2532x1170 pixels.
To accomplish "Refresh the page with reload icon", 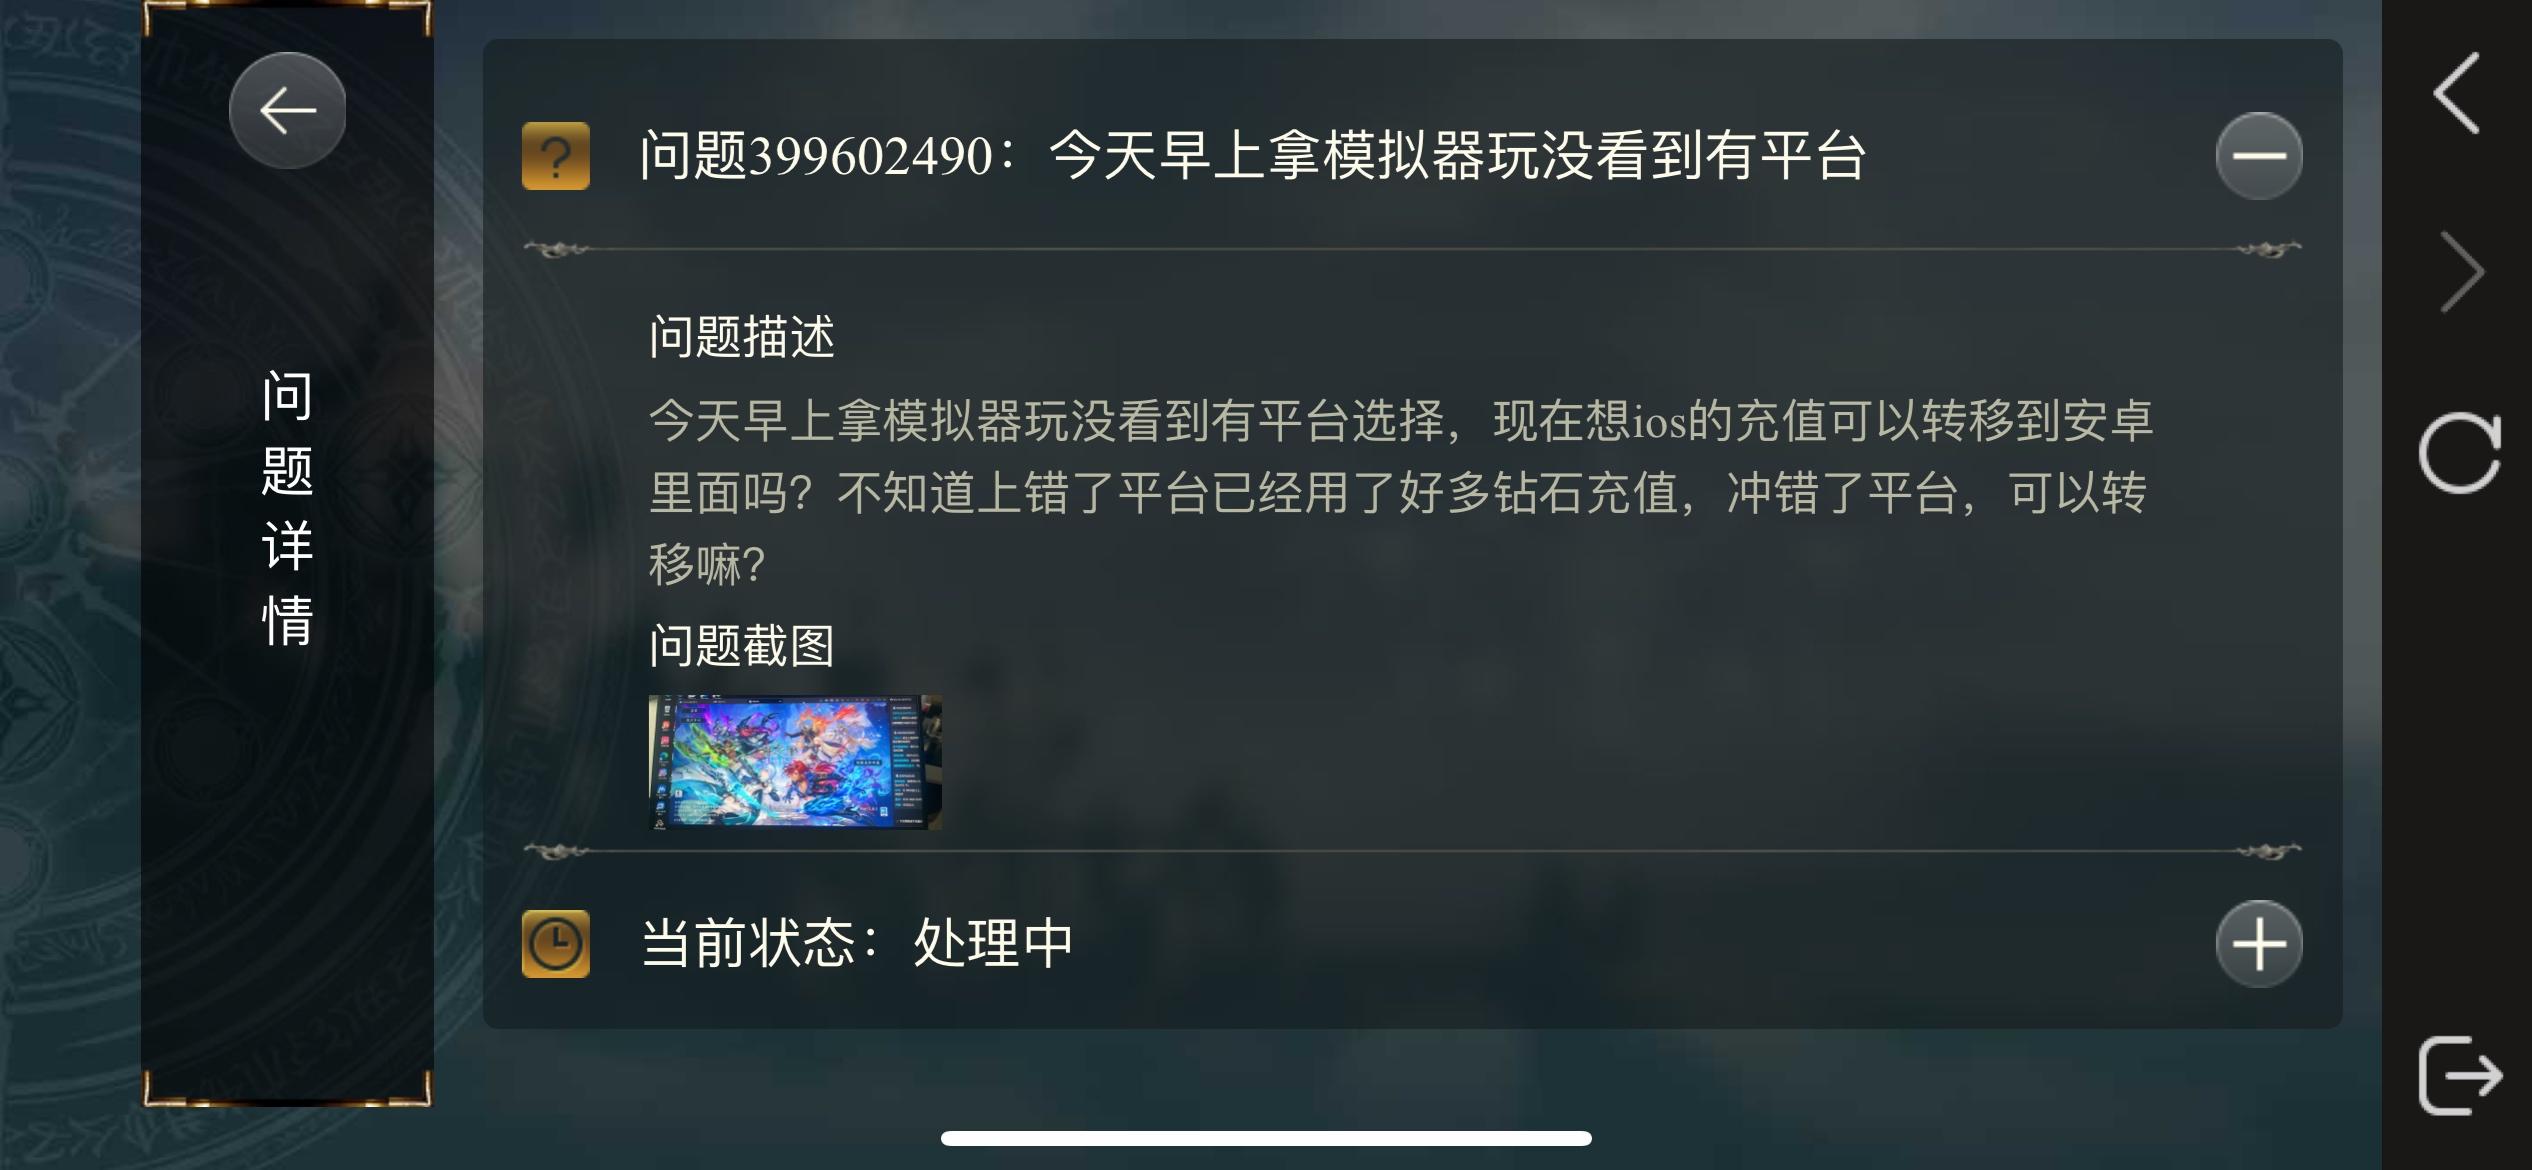I will [2459, 452].
